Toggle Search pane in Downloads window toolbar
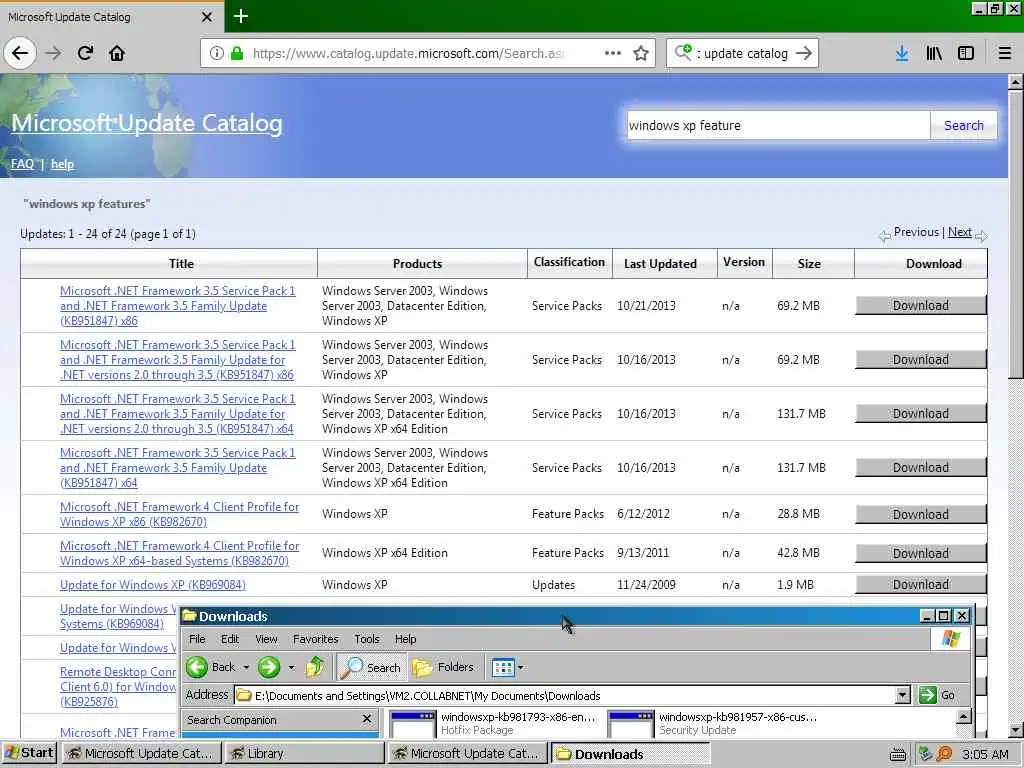Screen dimensions: 1024x768 [372, 667]
